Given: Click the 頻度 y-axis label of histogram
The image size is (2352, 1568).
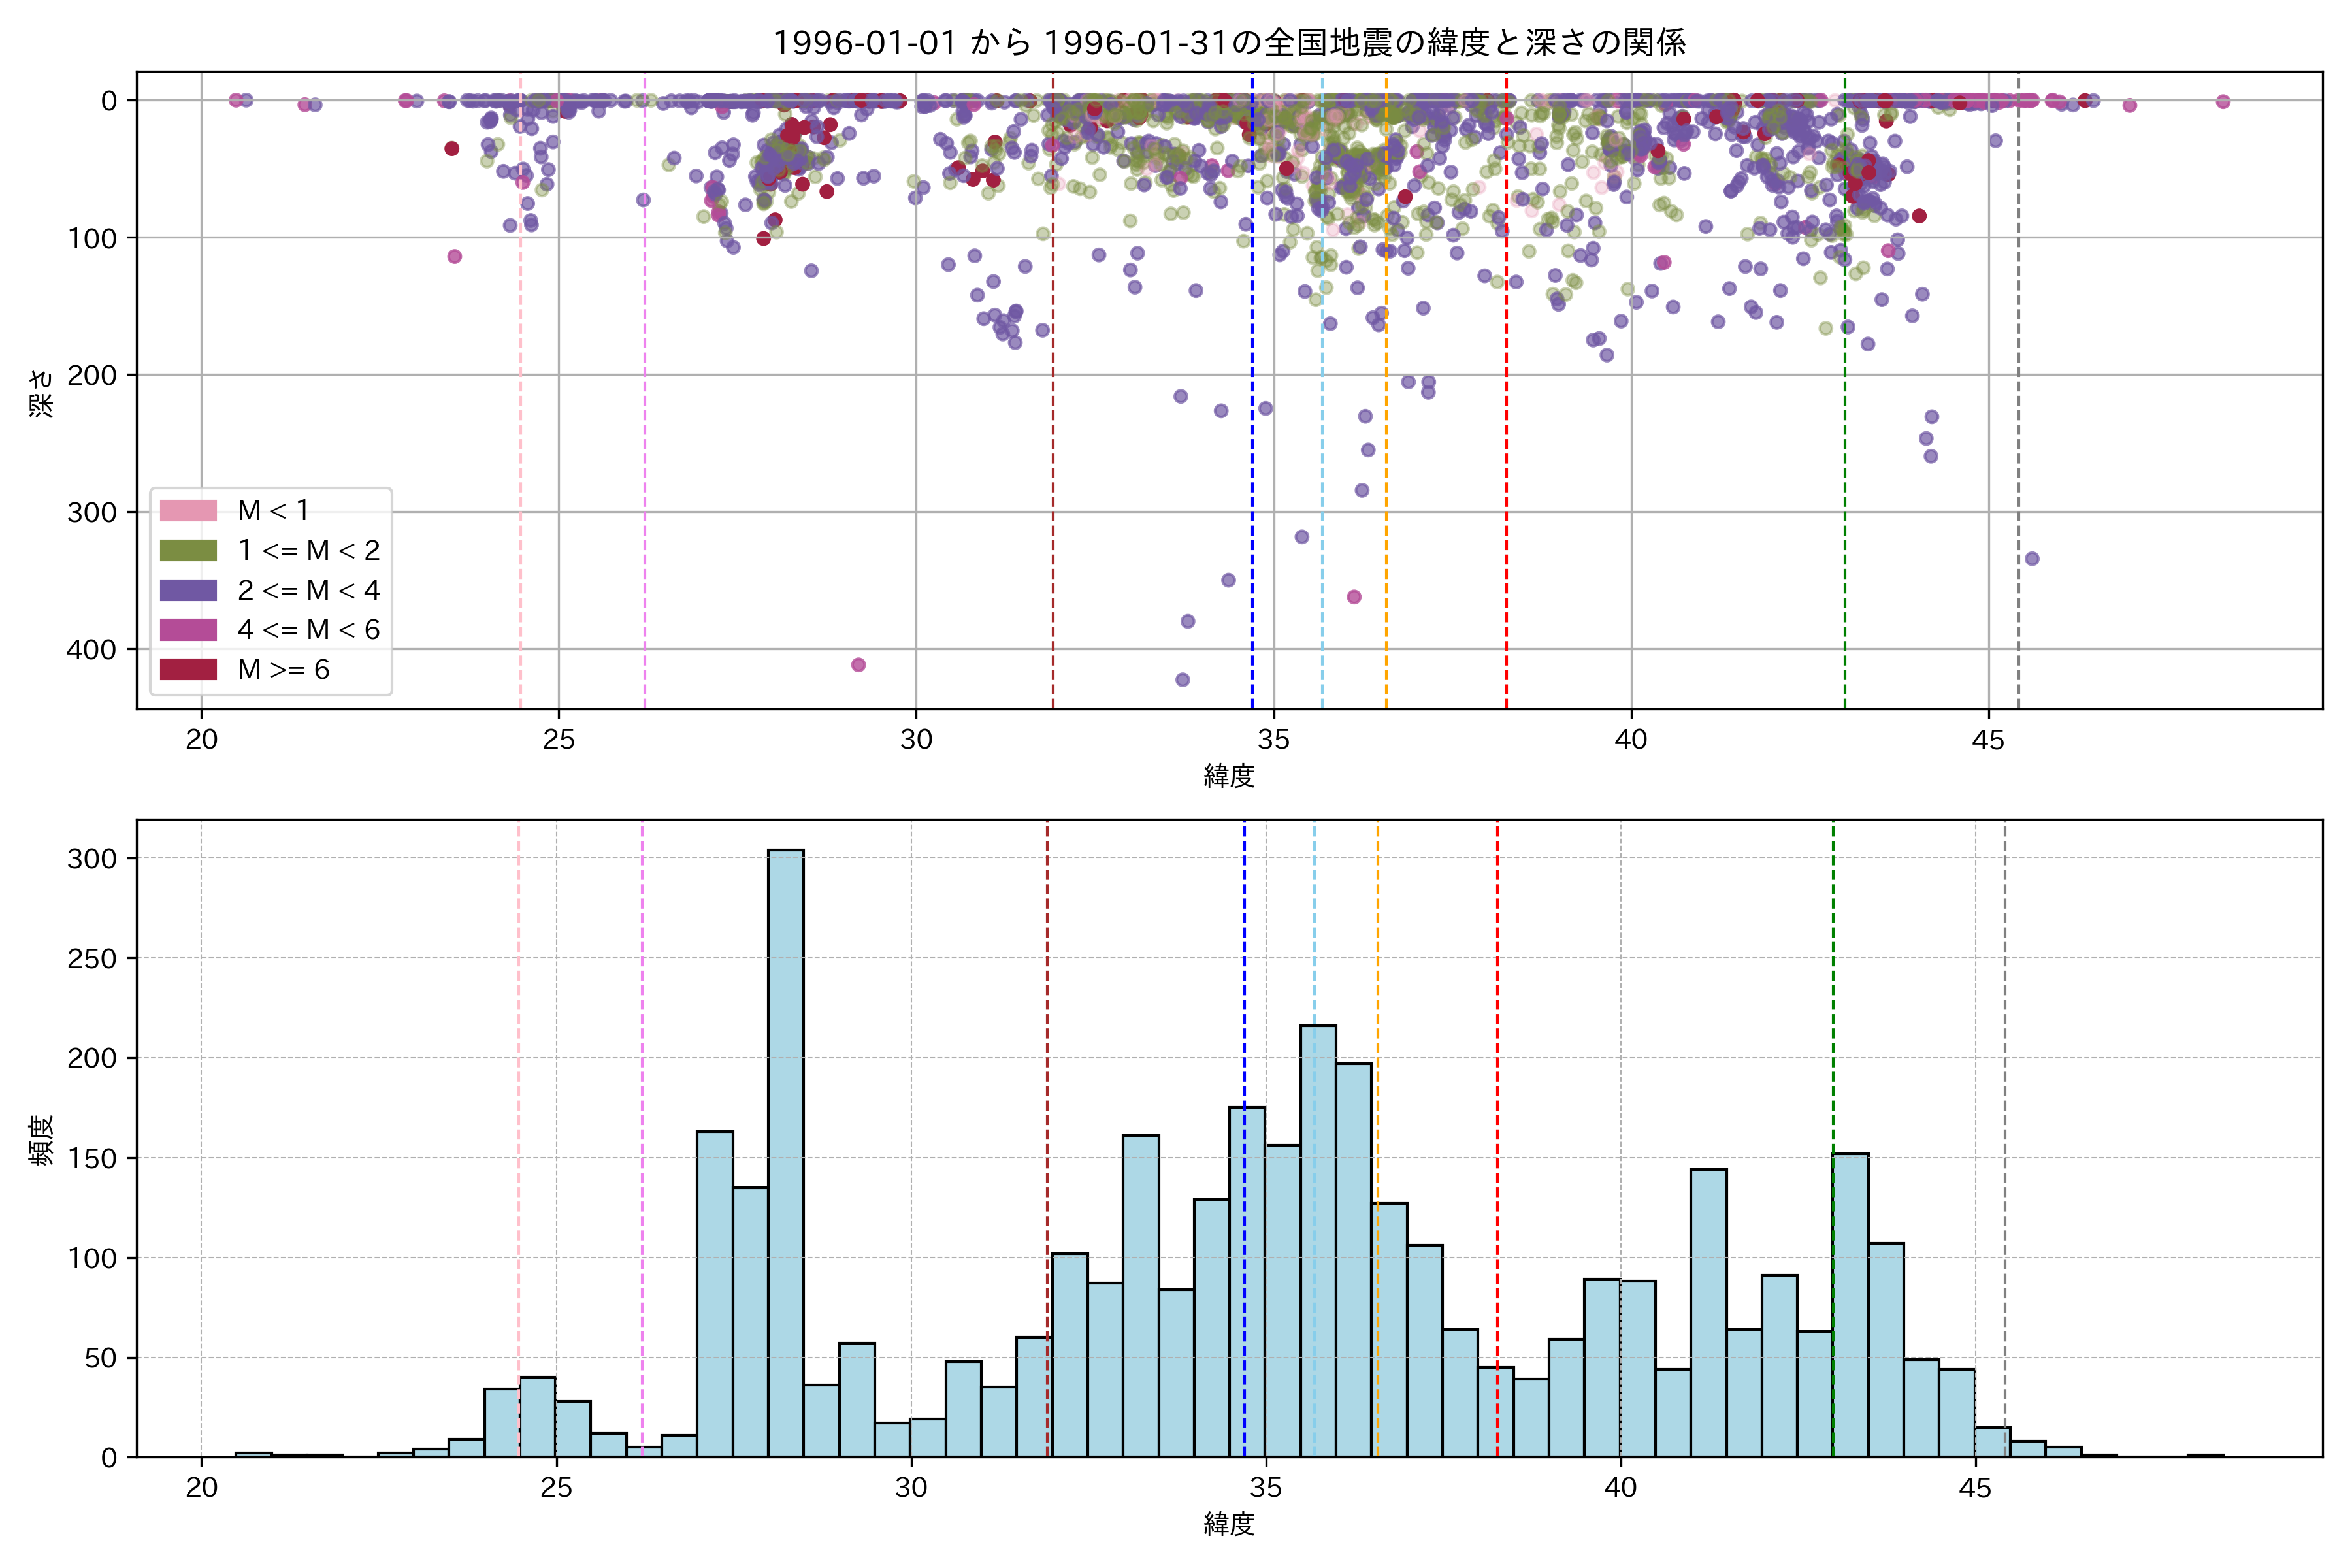Looking at the screenshot, I should click(42, 1140).
